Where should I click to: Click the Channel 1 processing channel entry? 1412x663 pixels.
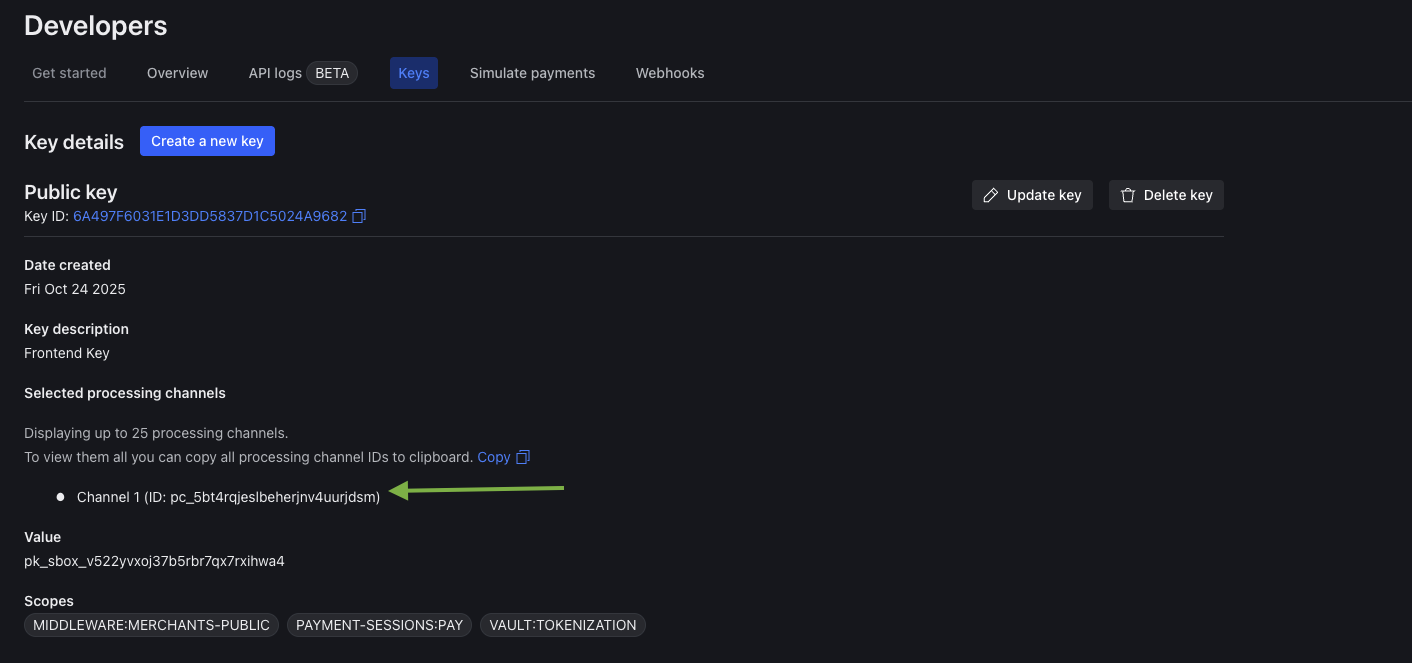pos(228,497)
